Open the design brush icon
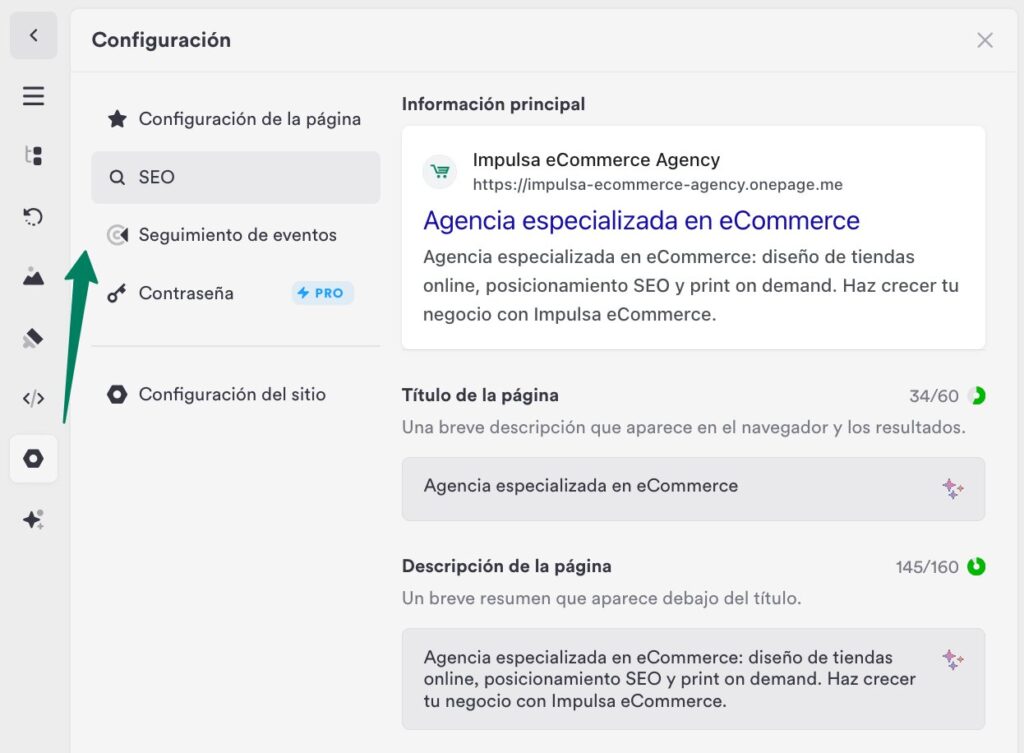 coord(33,338)
